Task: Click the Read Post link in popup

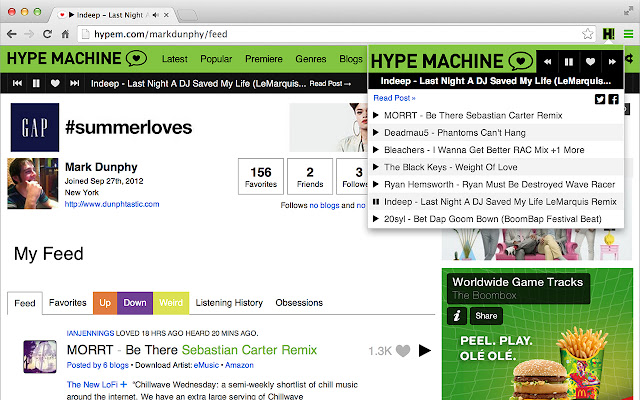Action: pos(394,98)
